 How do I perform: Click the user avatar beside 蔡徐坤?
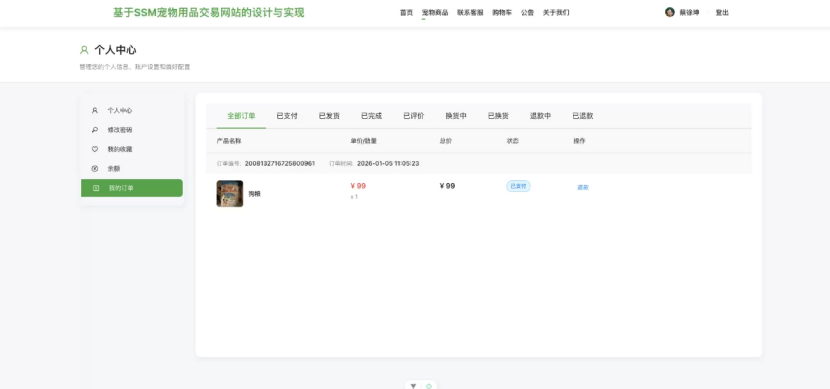tap(670, 12)
